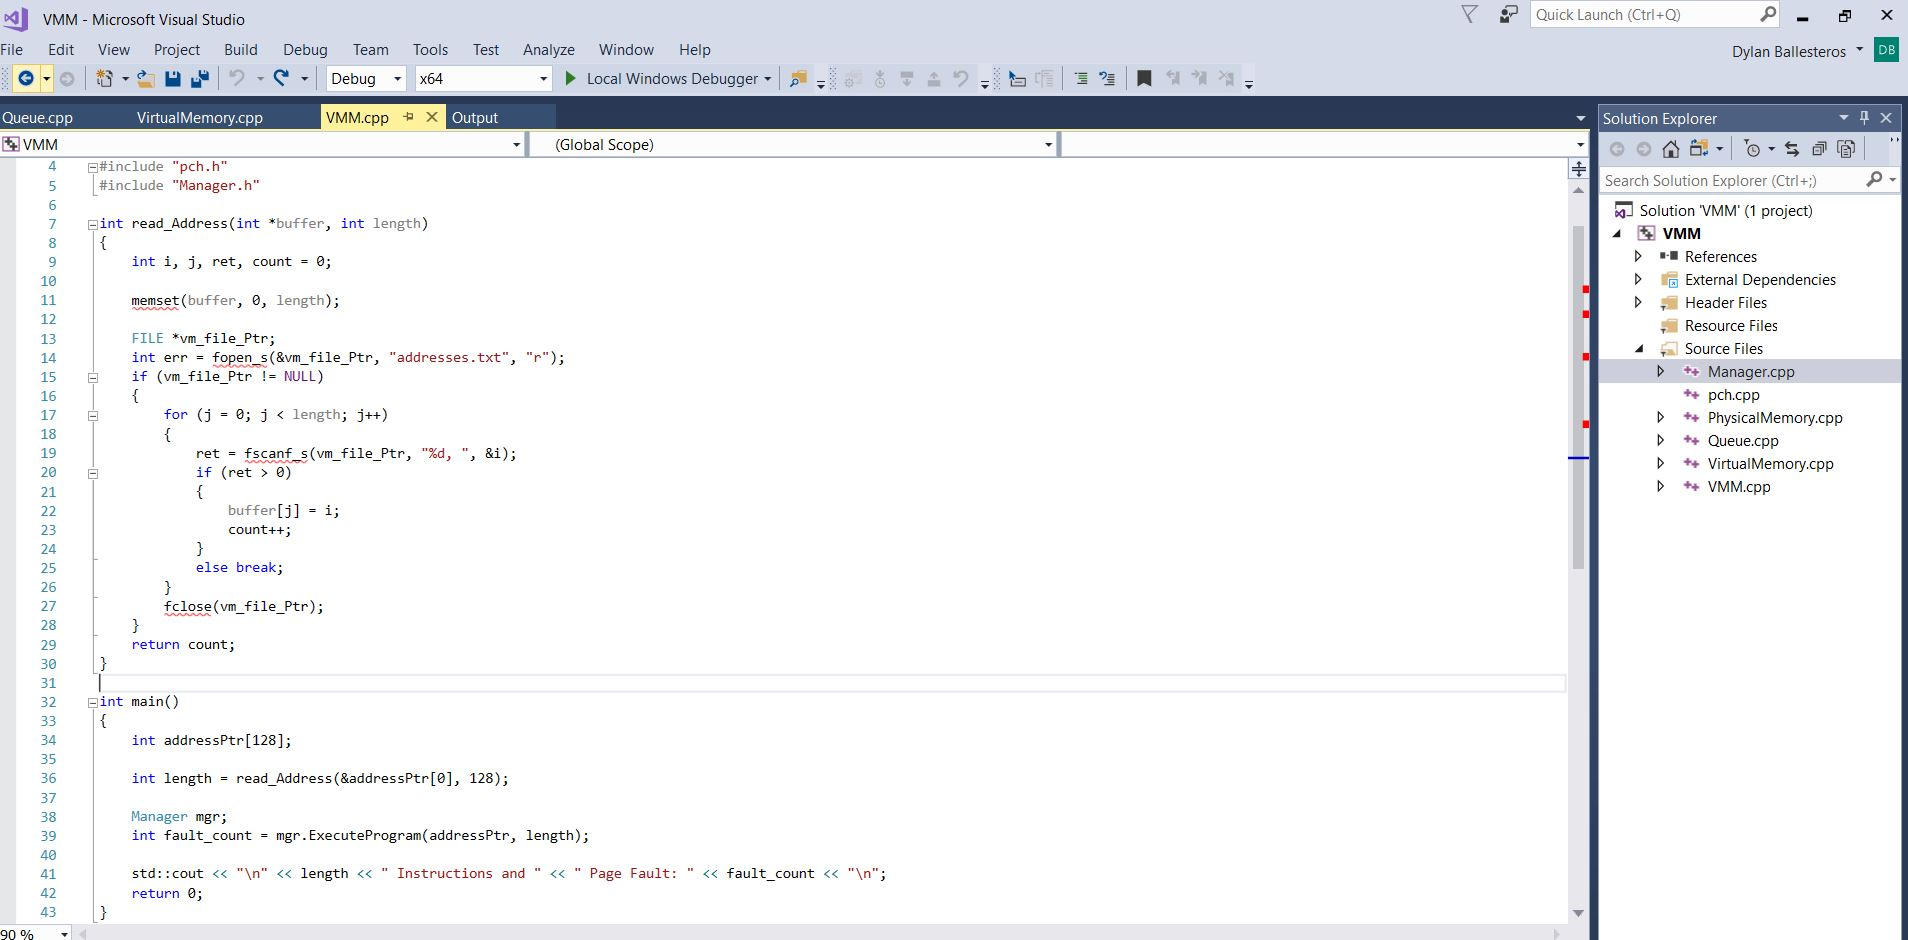Switch to the Queue.cpp tab

[x=37, y=117]
